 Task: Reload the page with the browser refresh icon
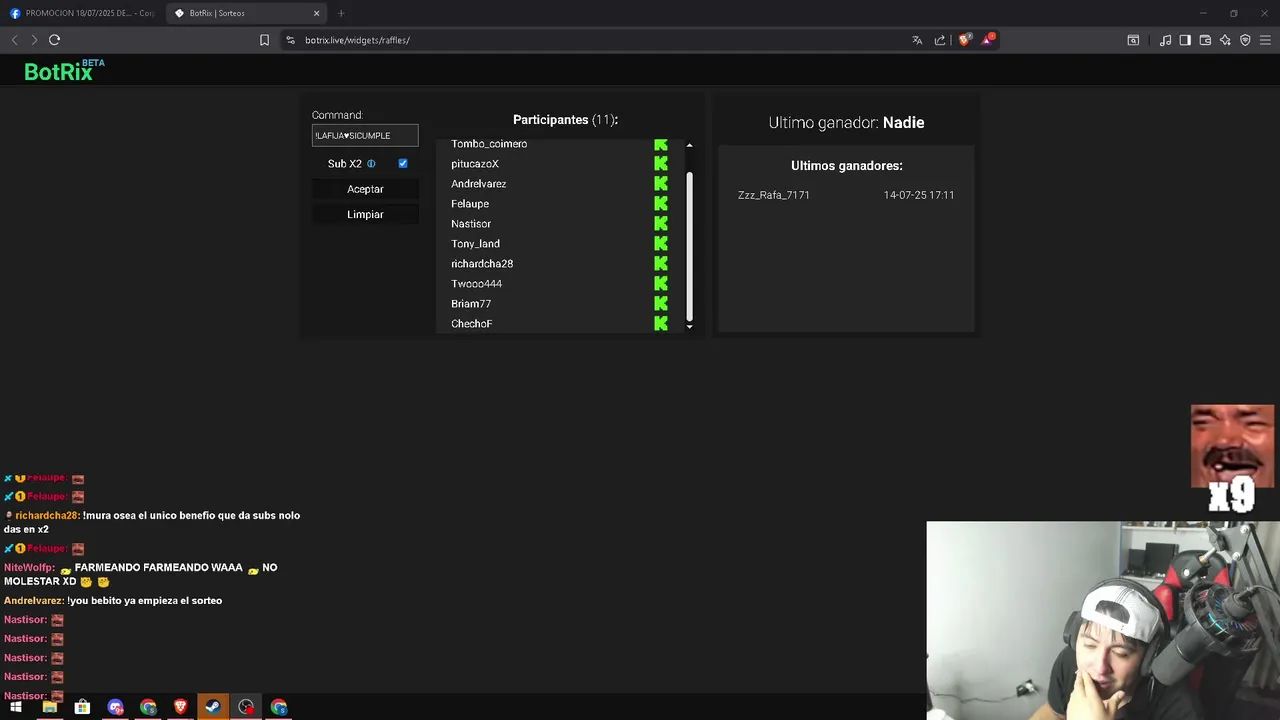pos(54,40)
